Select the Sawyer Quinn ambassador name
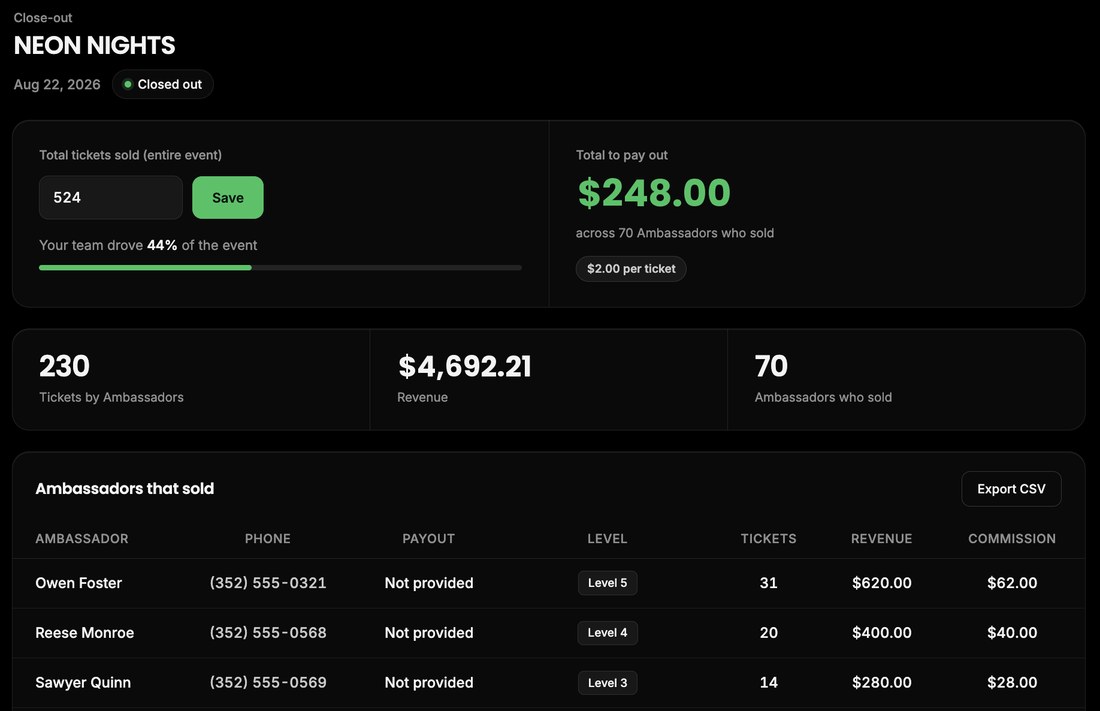Viewport: 1100px width, 711px height. pyautogui.click(x=83, y=682)
